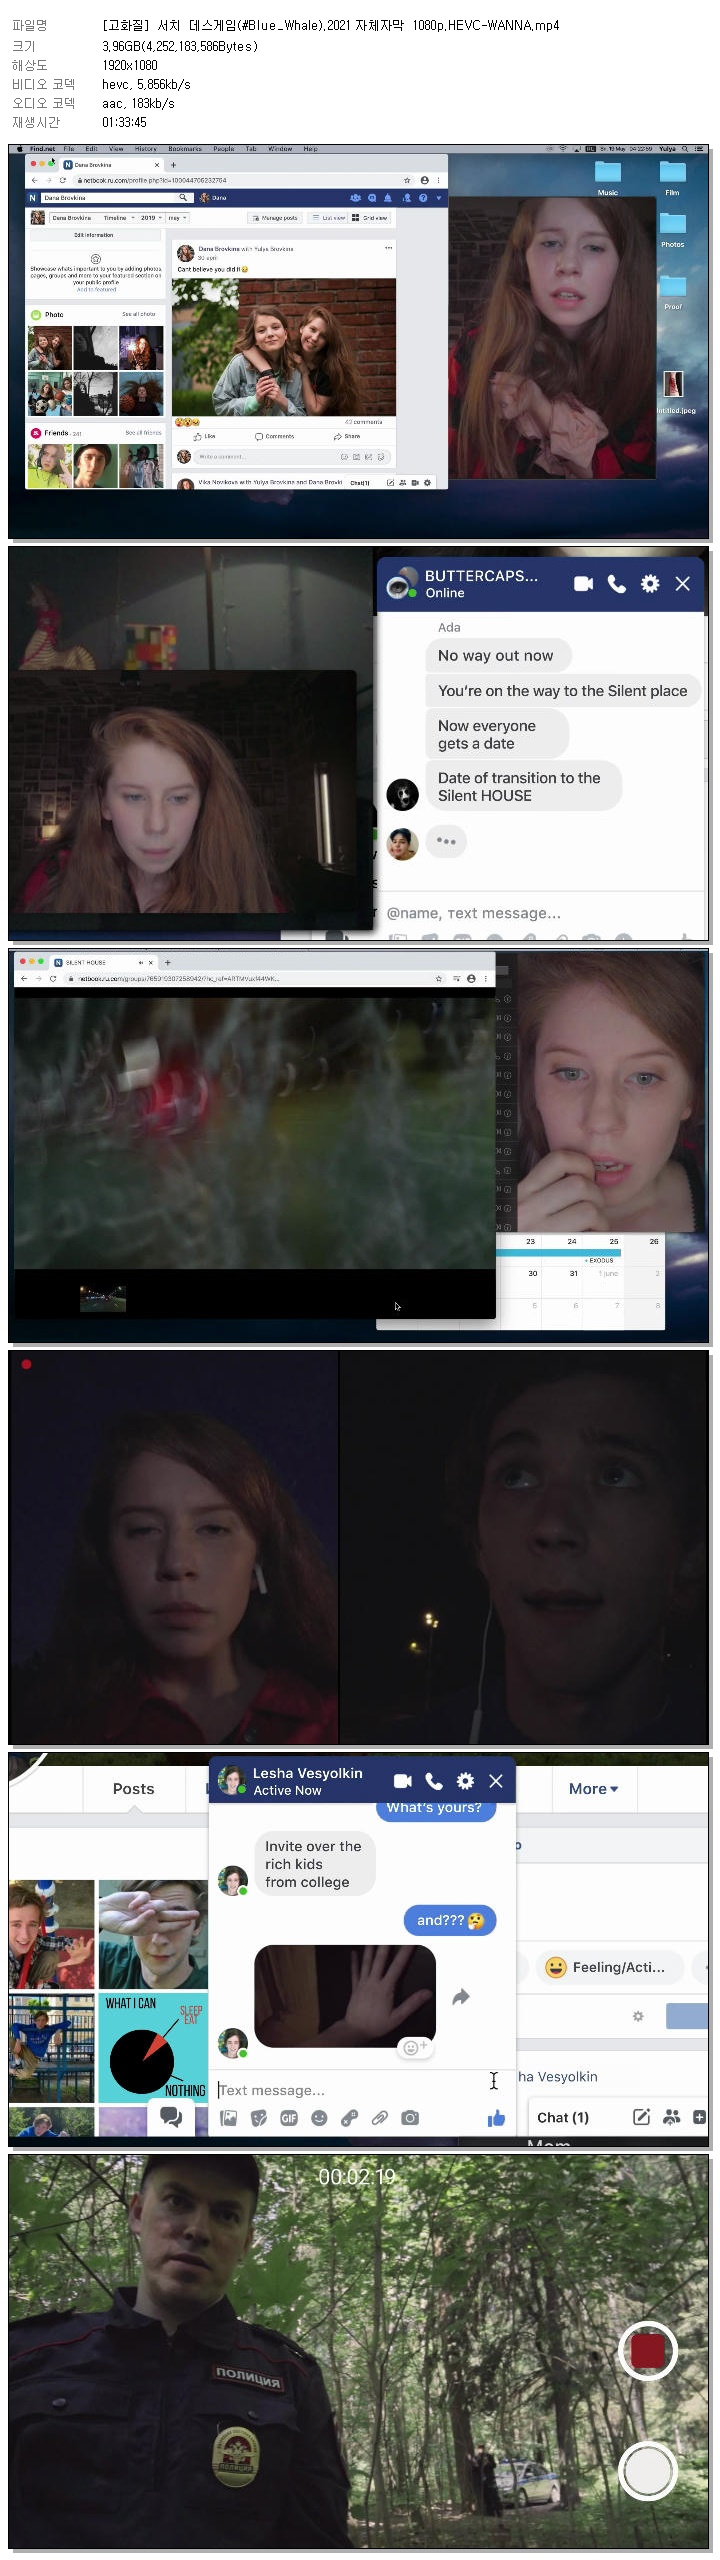Switch to Grid view on profile

click(369, 217)
